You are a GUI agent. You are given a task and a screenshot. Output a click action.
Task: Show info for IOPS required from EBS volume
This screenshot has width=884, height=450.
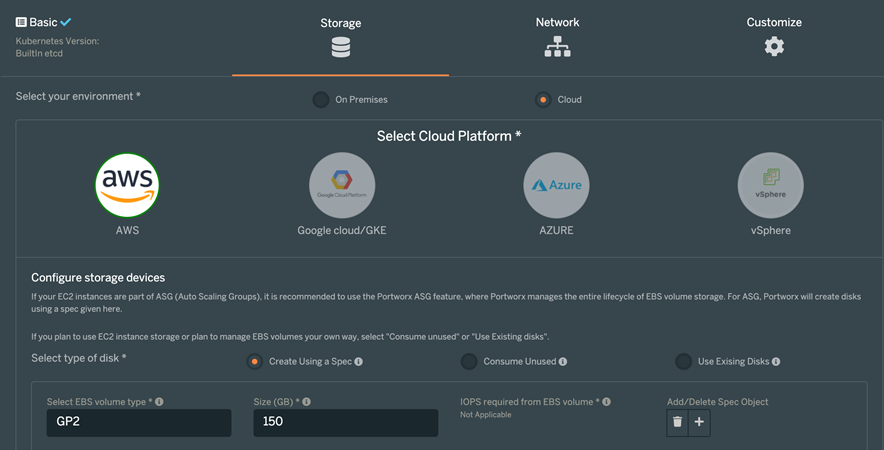[x=607, y=402]
